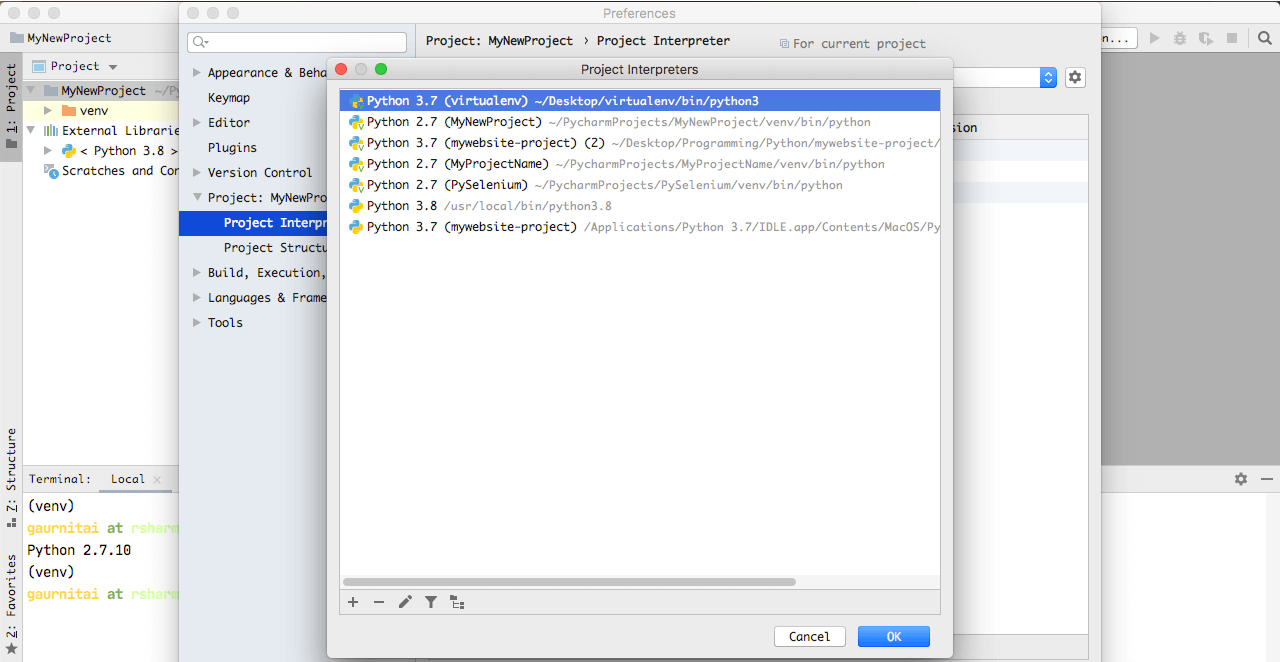The height and width of the screenshot is (662, 1280).
Task: Switch to Local terminal tab
Action: (127, 479)
